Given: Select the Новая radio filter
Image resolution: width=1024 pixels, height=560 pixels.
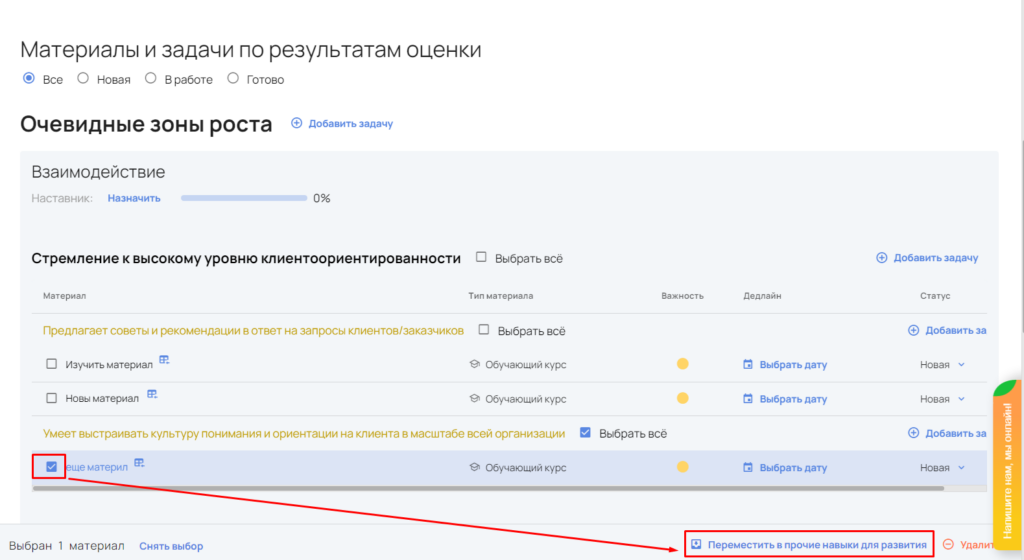Looking at the screenshot, I should tap(83, 78).
